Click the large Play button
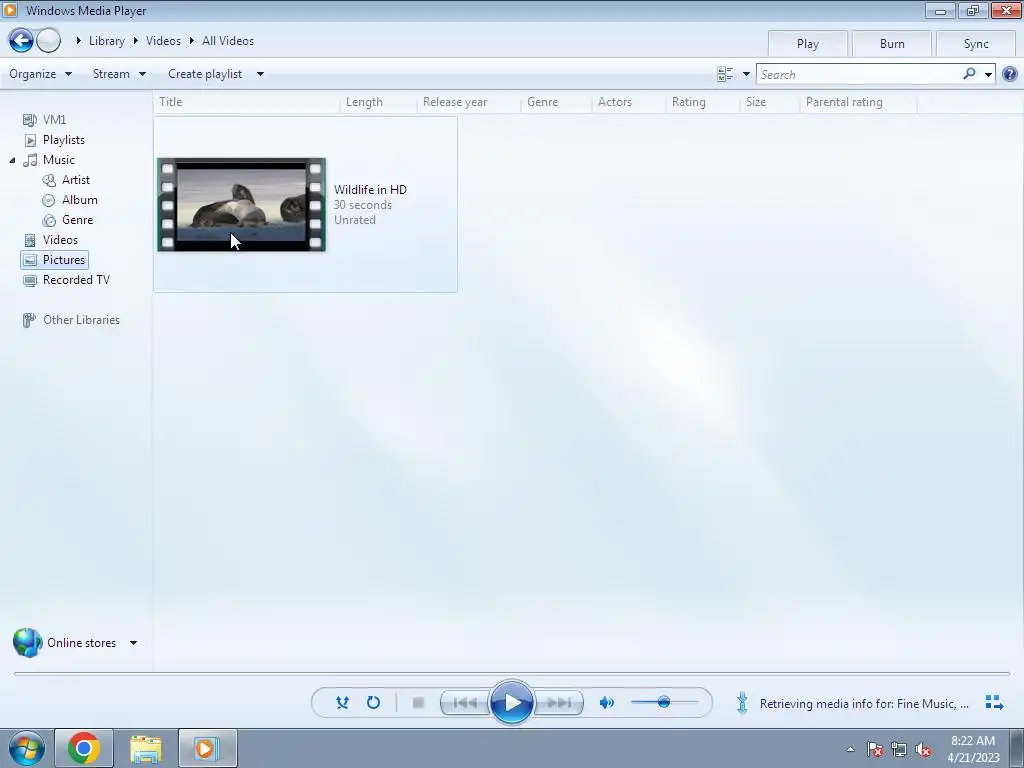This screenshot has width=1024, height=768. 511,703
